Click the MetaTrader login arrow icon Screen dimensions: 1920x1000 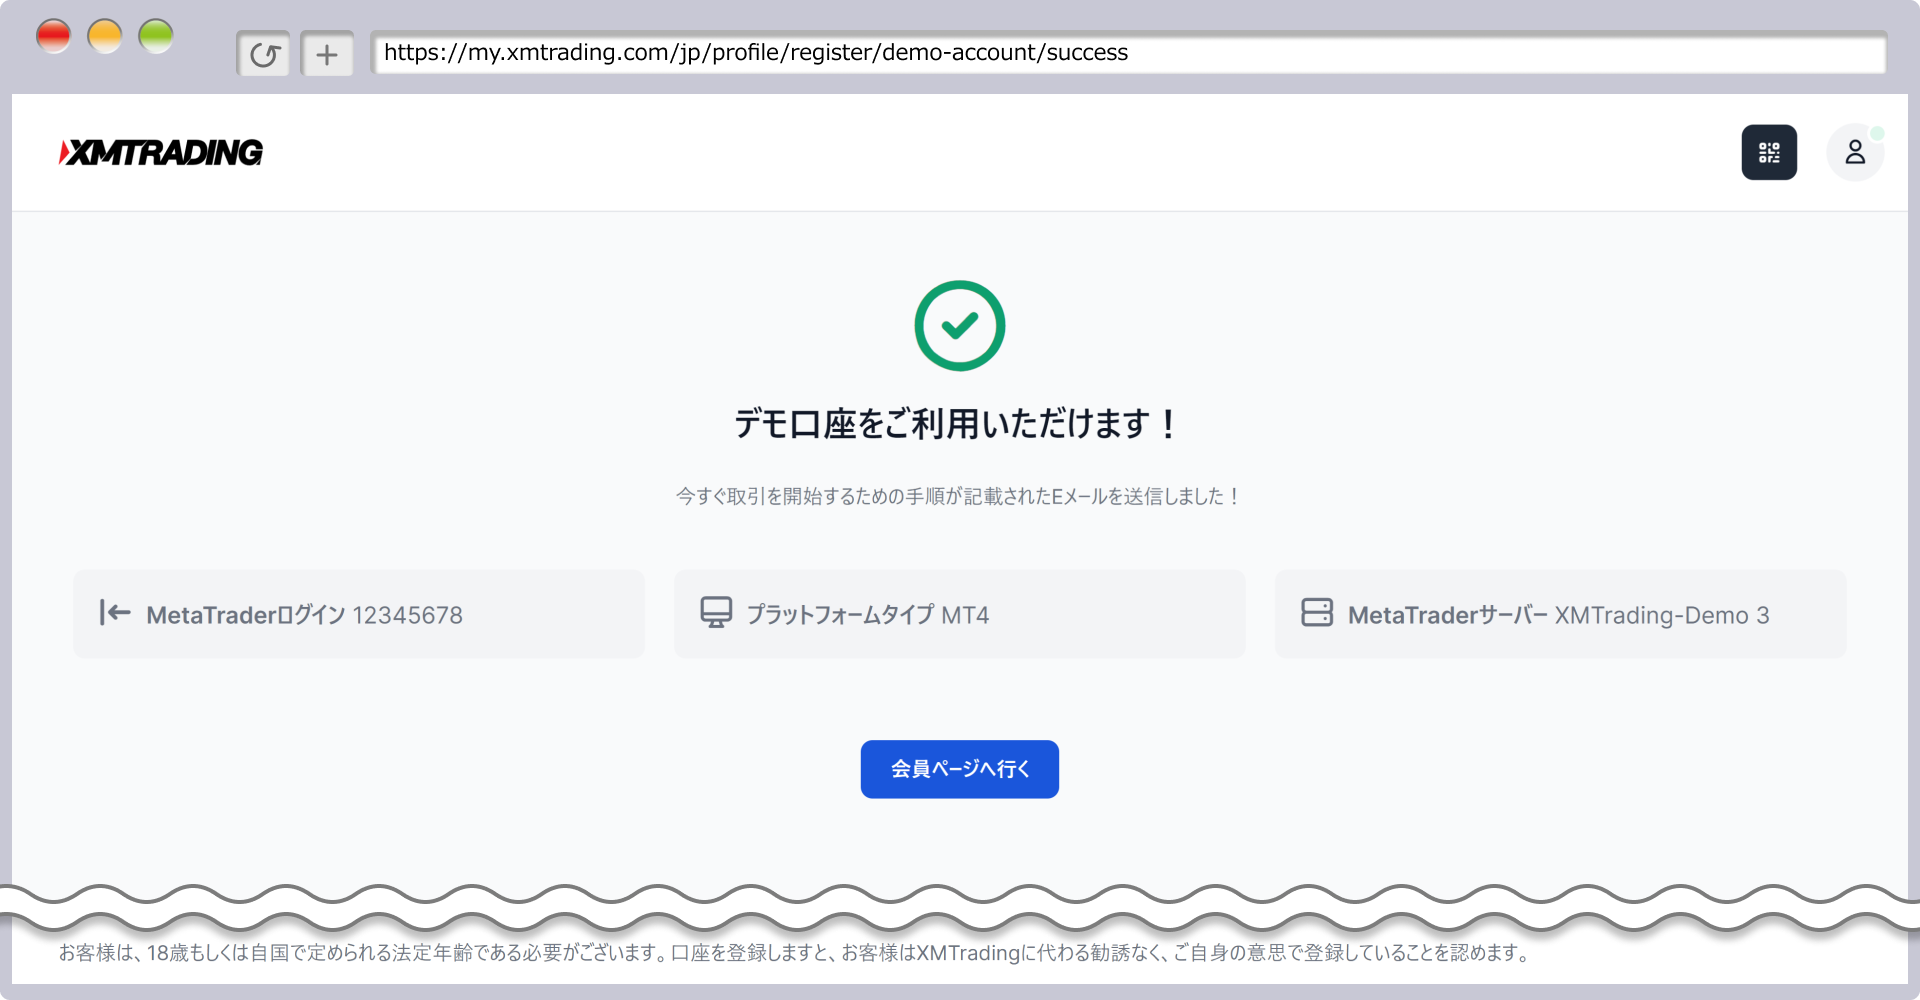pos(115,612)
